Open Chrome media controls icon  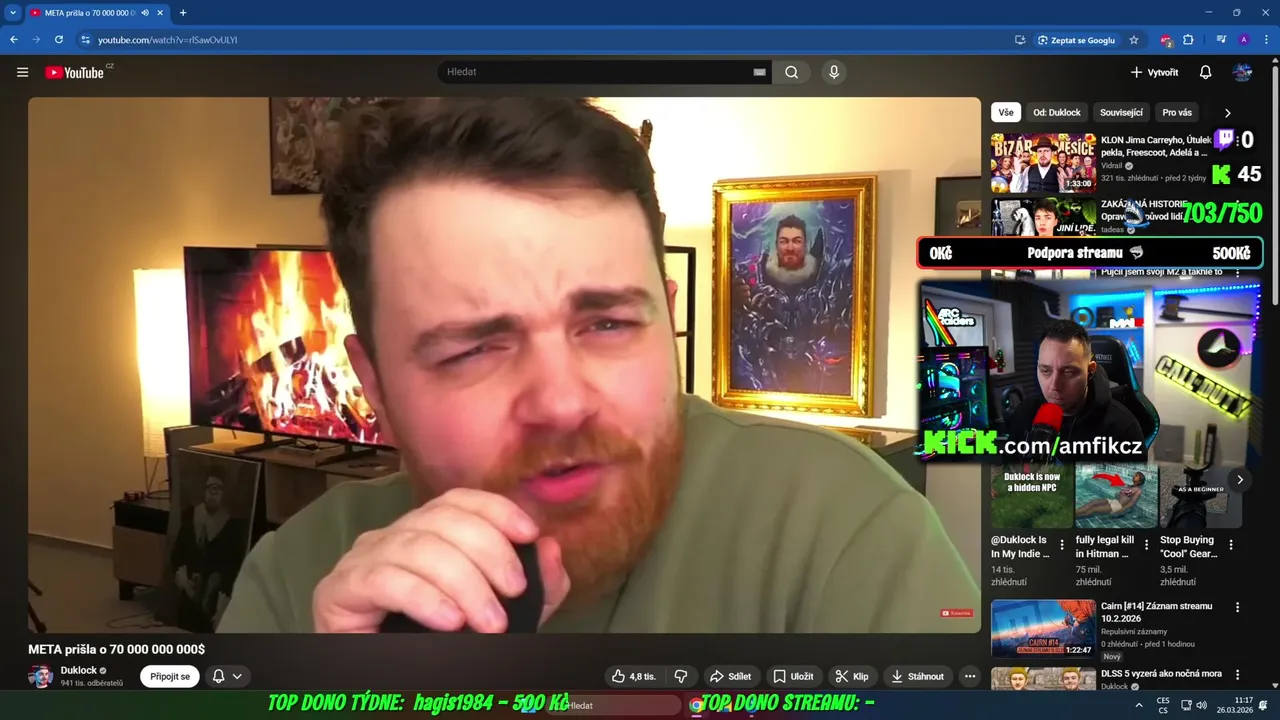coord(1221,40)
